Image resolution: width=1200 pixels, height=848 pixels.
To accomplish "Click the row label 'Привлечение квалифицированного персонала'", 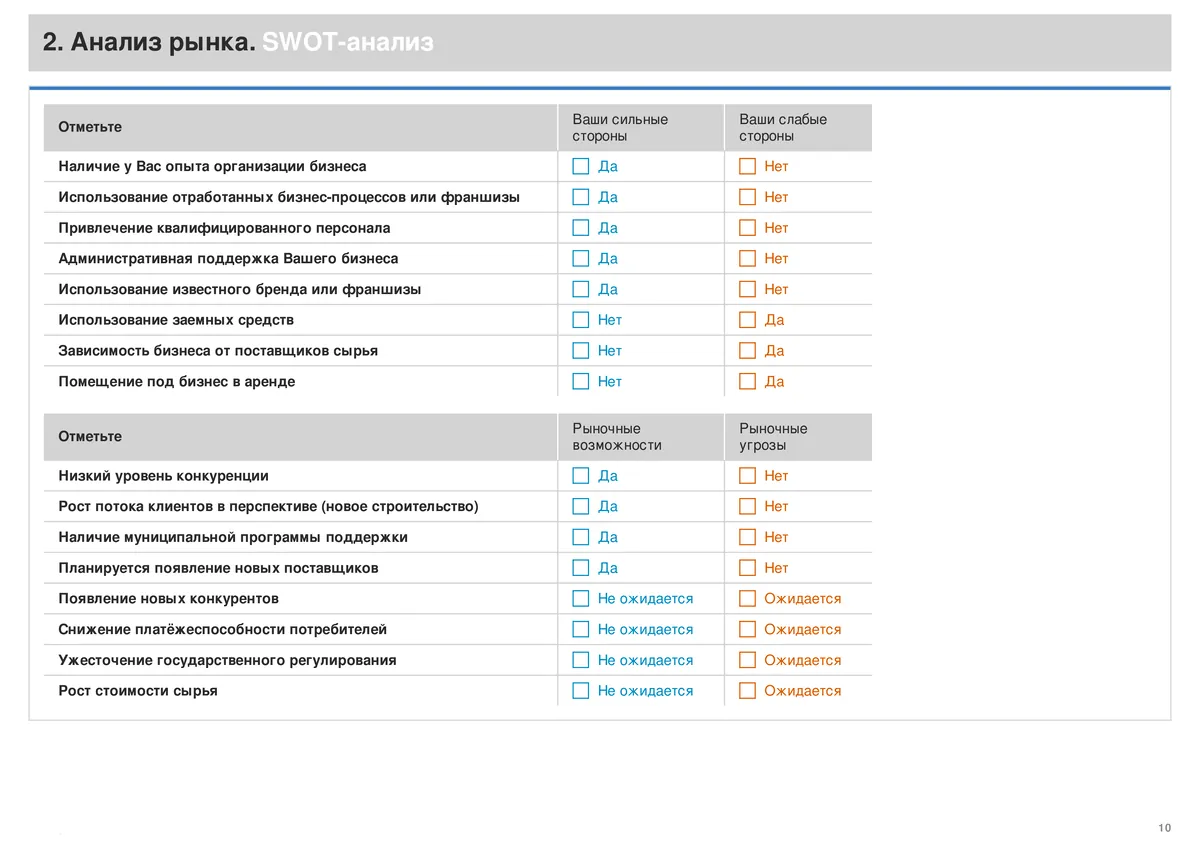I will 224,228.
